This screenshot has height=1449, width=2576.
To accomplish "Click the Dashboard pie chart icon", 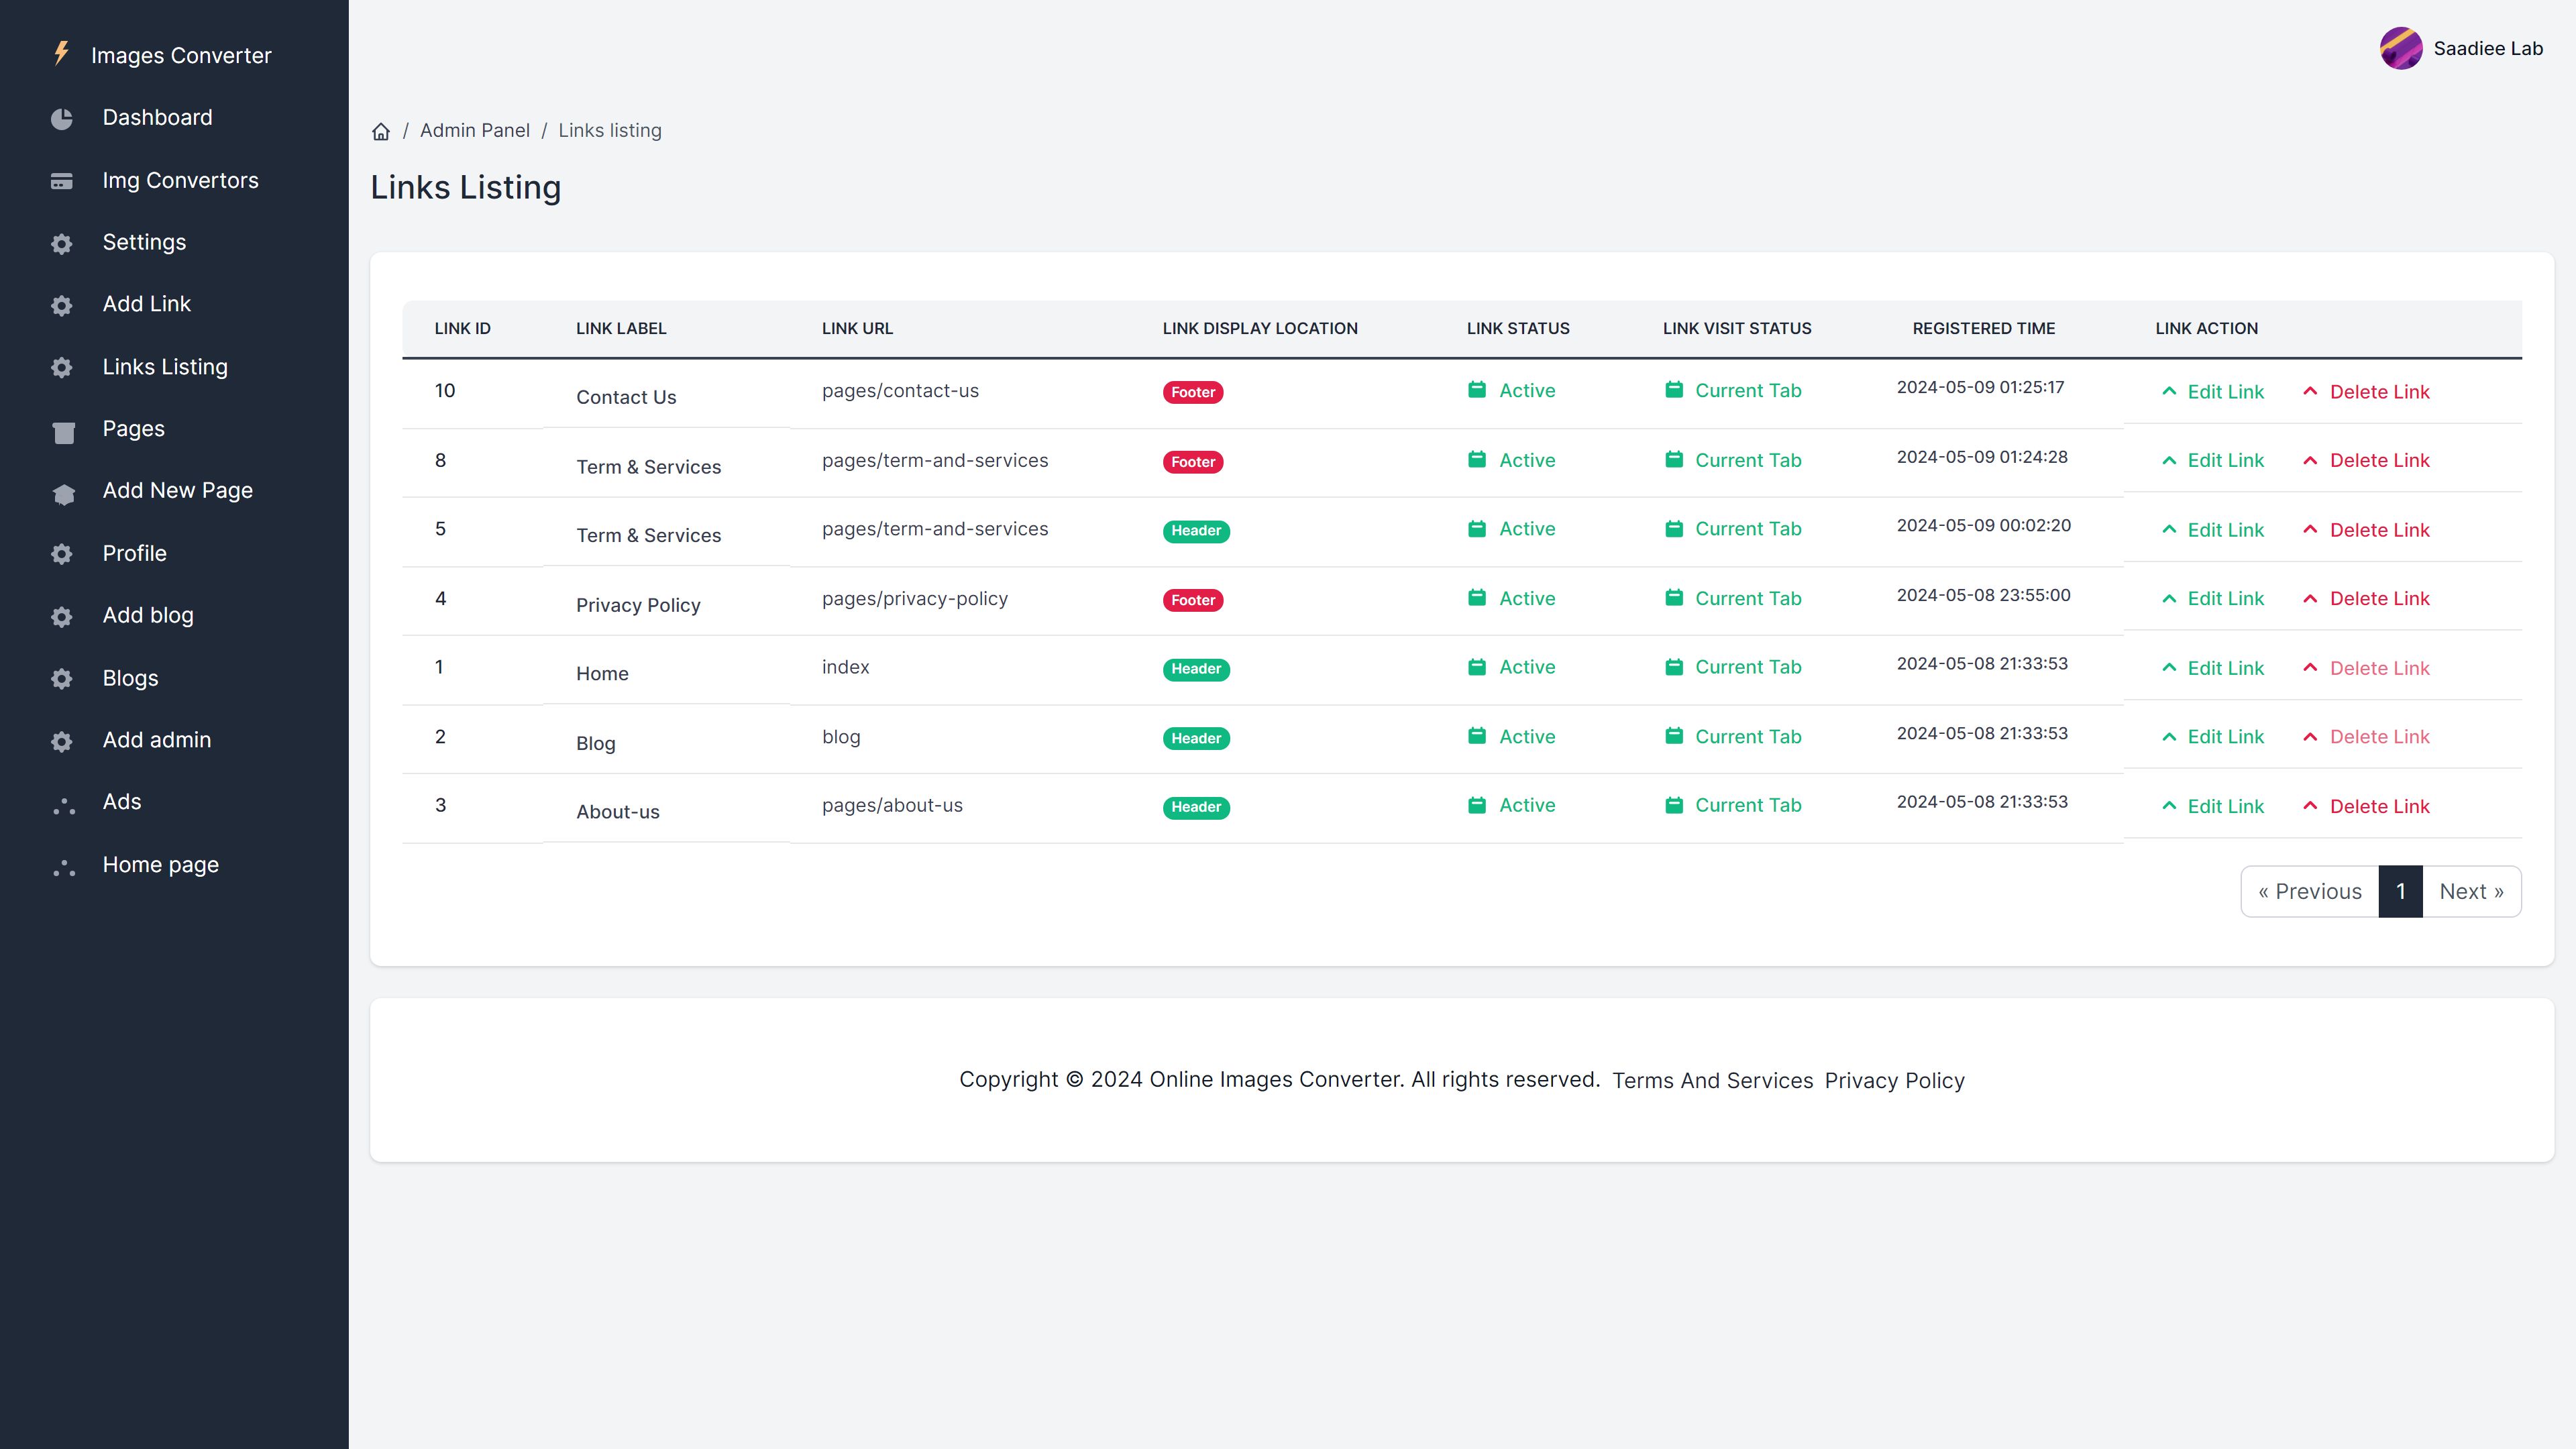I will coord(62,119).
